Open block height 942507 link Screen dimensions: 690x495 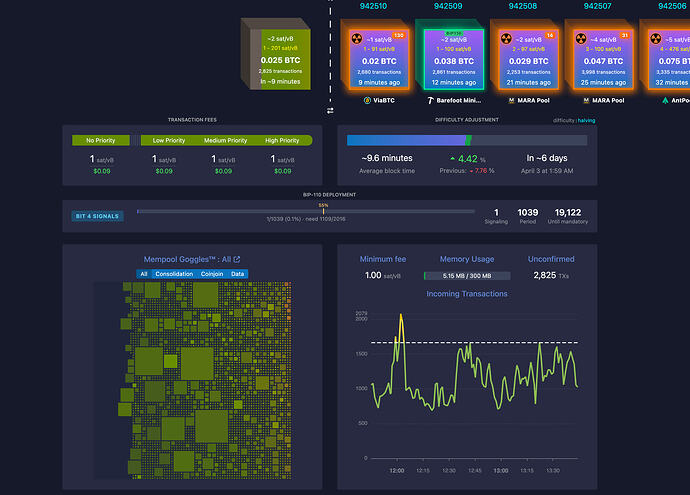click(598, 6)
